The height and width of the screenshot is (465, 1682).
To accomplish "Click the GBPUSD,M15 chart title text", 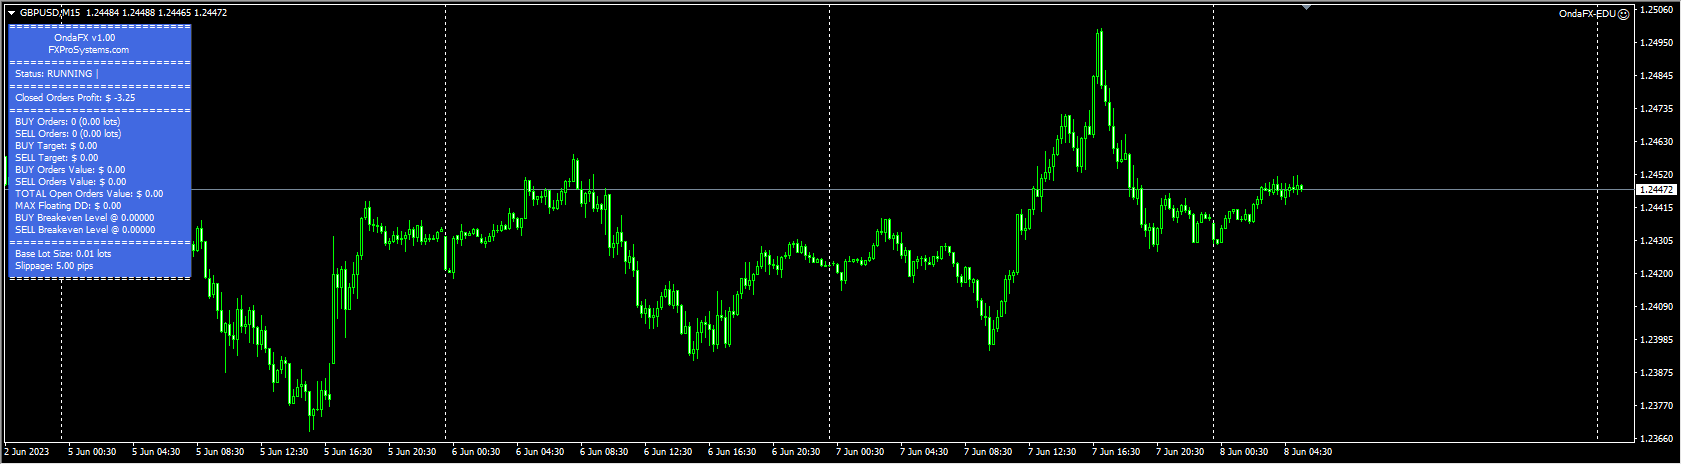I will click(51, 13).
